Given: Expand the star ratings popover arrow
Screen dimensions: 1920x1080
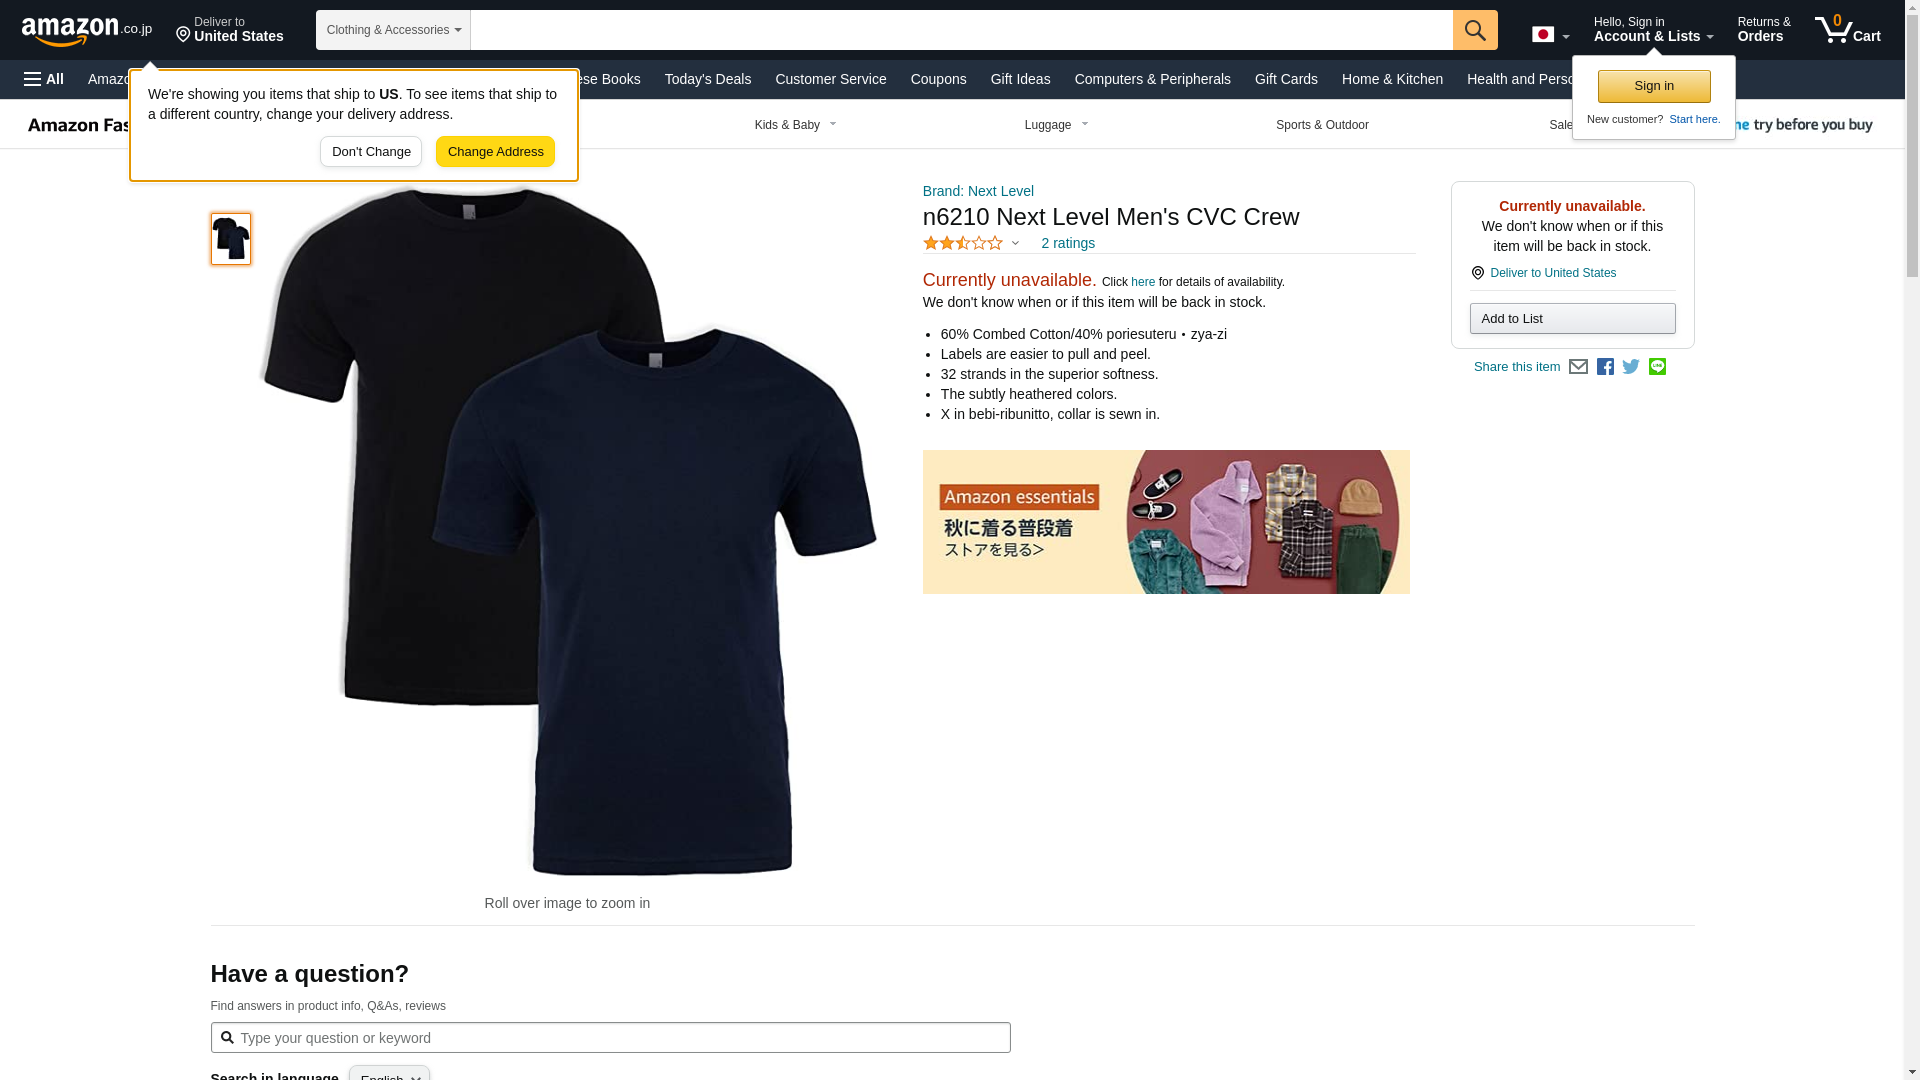Looking at the screenshot, I should (1015, 243).
